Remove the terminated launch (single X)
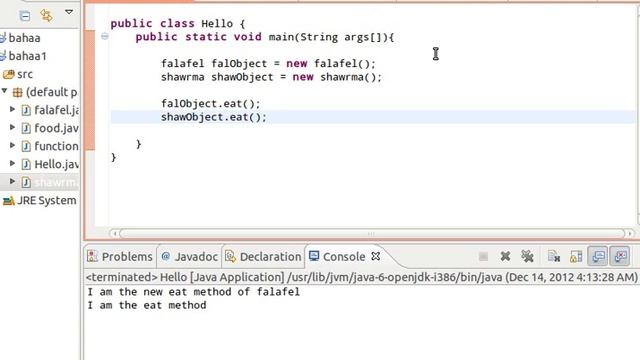Viewport: 640px width, 360px height. (x=505, y=256)
